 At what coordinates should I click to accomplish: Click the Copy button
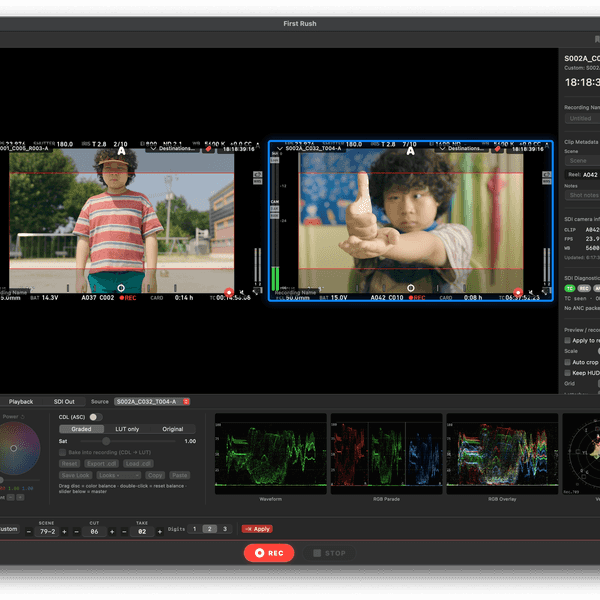click(155, 475)
